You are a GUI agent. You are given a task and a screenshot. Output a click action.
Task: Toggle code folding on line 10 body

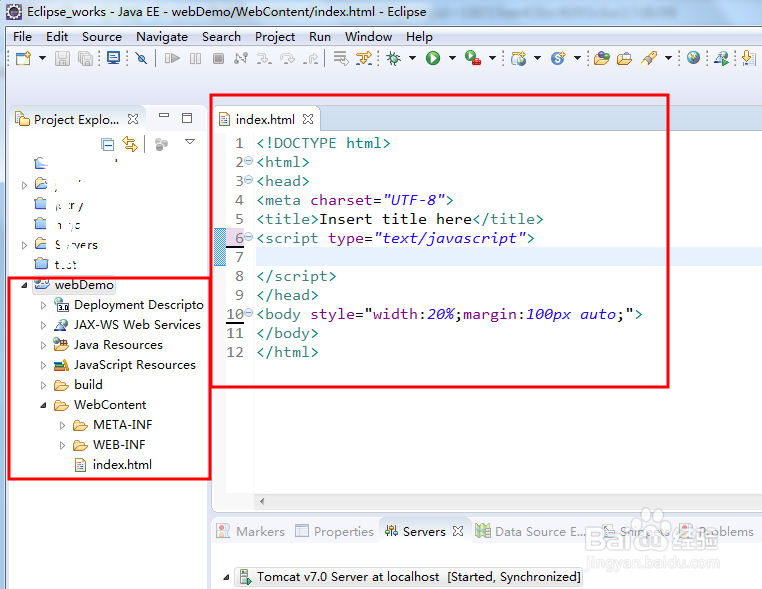coord(248,312)
